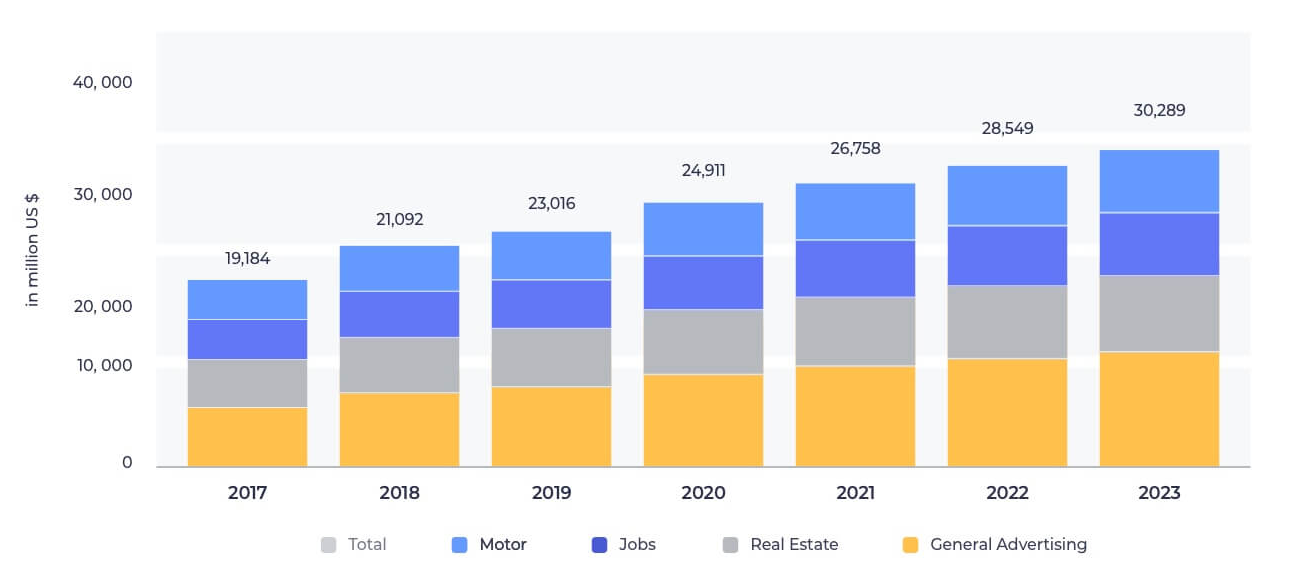Click the 26,758 total value label

[x=855, y=149]
